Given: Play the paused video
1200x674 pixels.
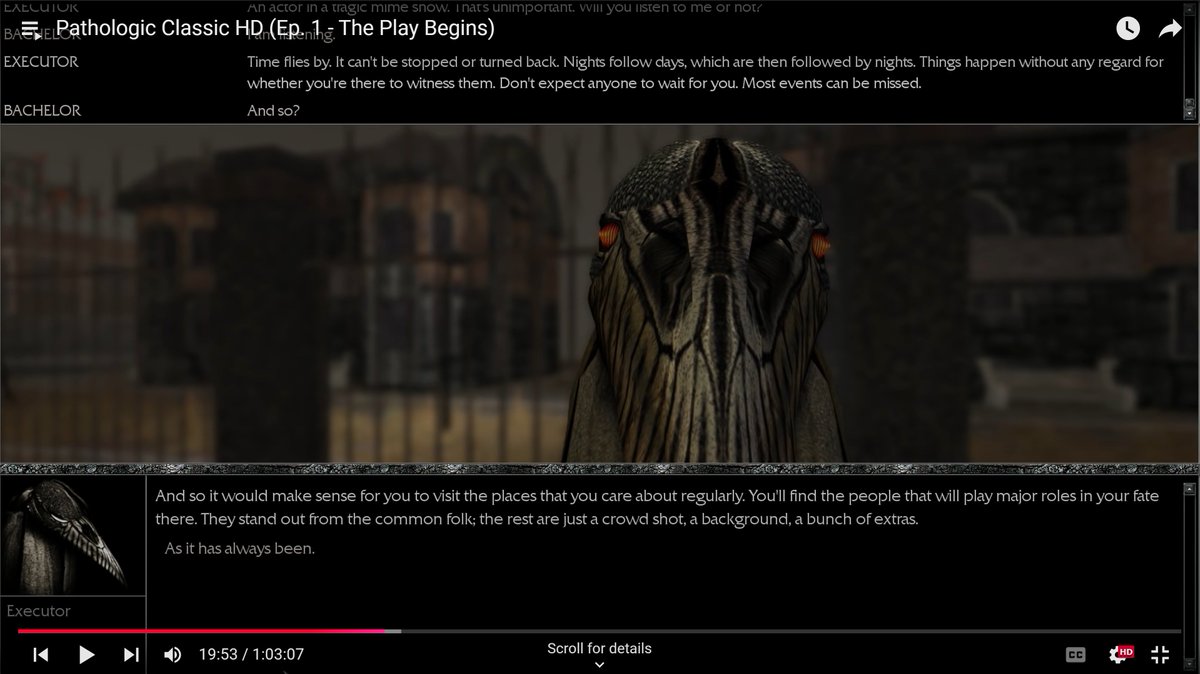Looking at the screenshot, I should (86, 655).
